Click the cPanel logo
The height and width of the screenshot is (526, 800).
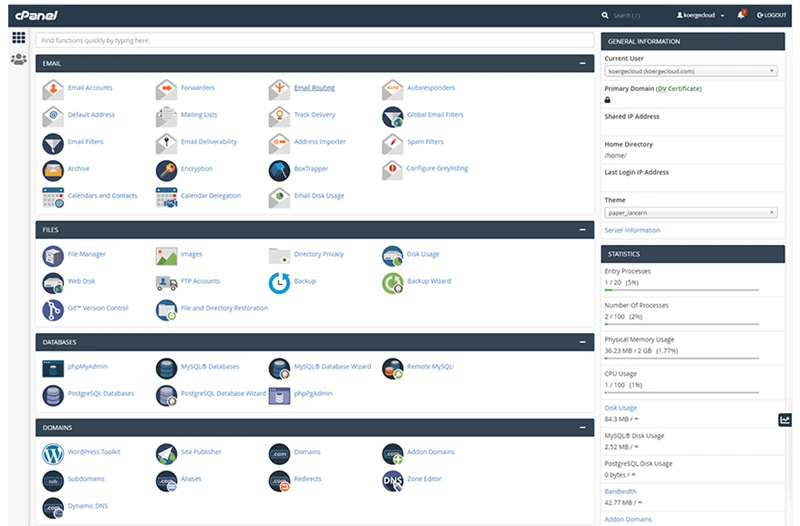[x=36, y=15]
